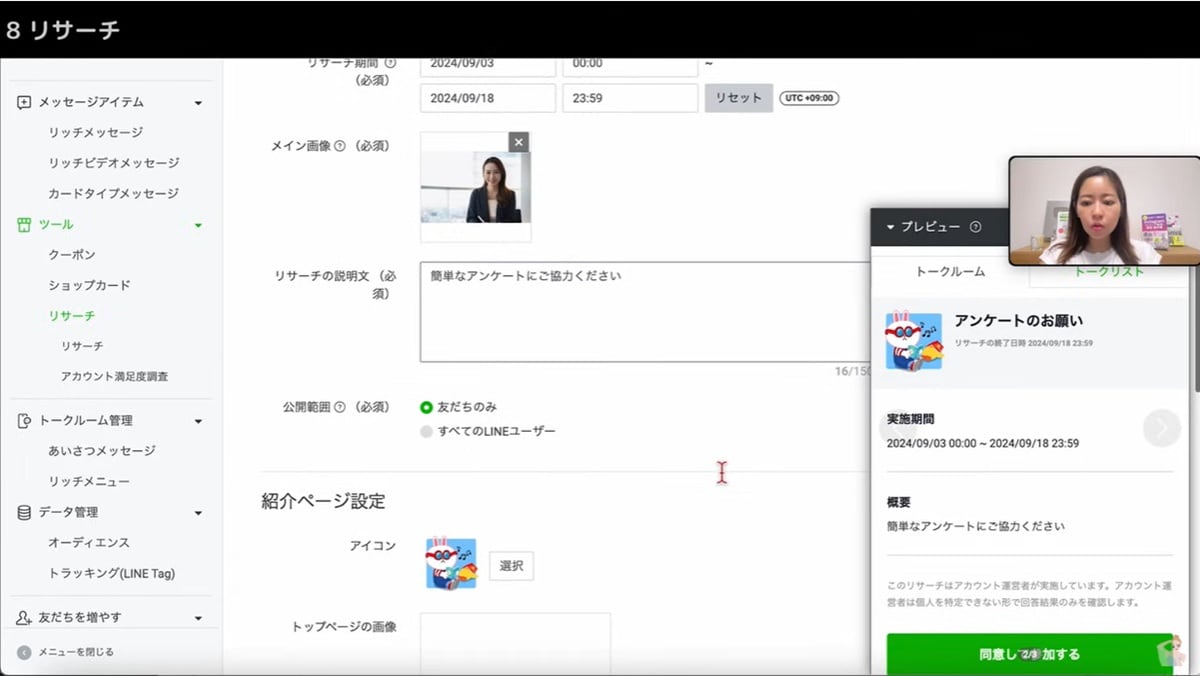The height and width of the screenshot is (676, 1200).
Task: Open あいさつメッセージ in sidebar
Action: click(102, 451)
